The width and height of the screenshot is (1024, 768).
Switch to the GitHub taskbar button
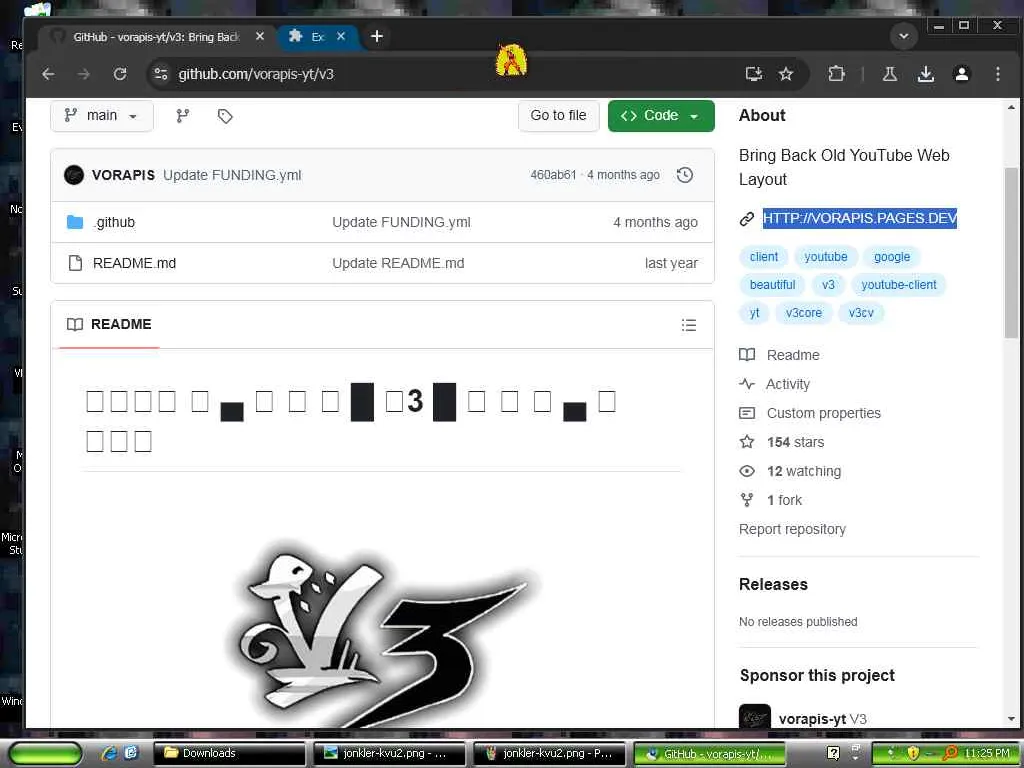[709, 754]
